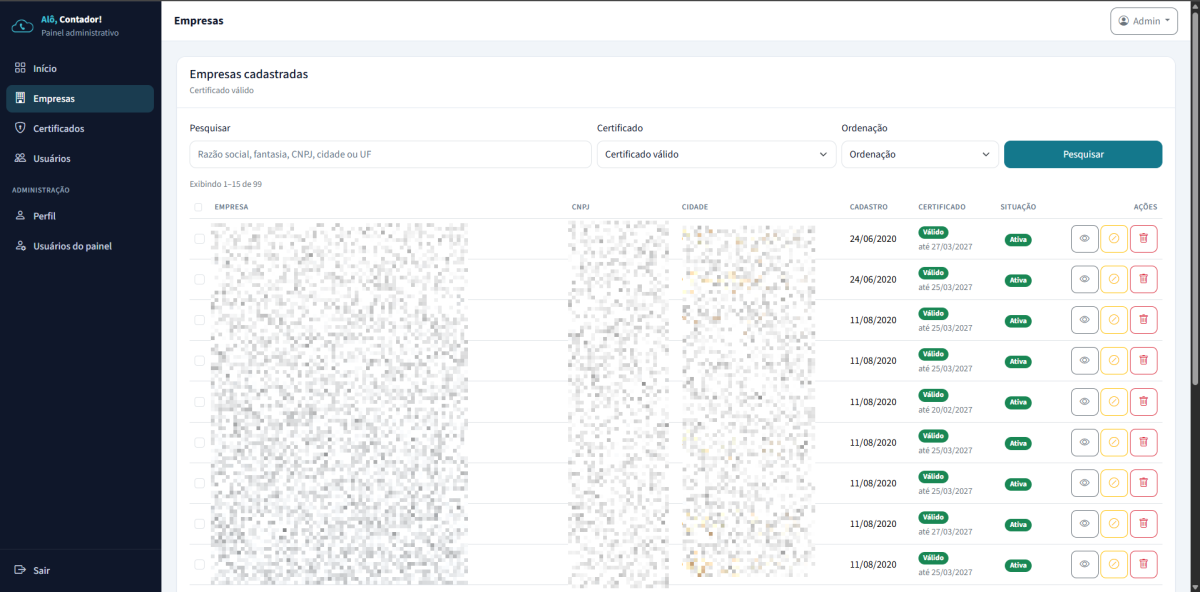View the 24/06/2020 company valid until 25/03/2027
1200x592 pixels.
pyautogui.click(x=1084, y=279)
